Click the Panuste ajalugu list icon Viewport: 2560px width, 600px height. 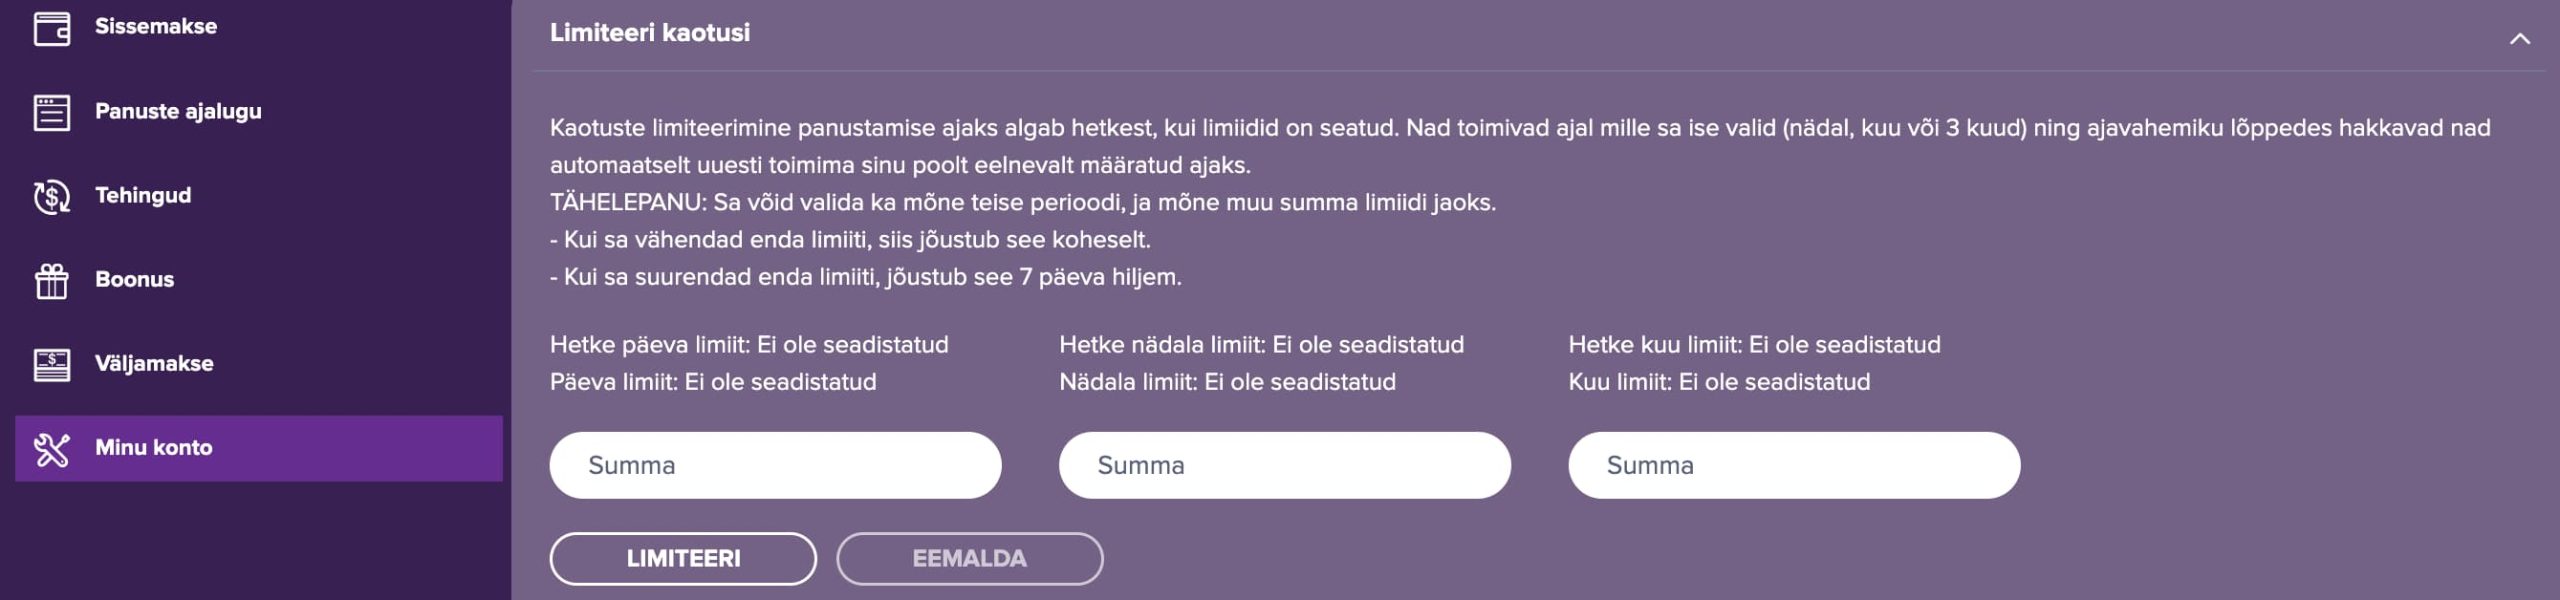point(52,112)
